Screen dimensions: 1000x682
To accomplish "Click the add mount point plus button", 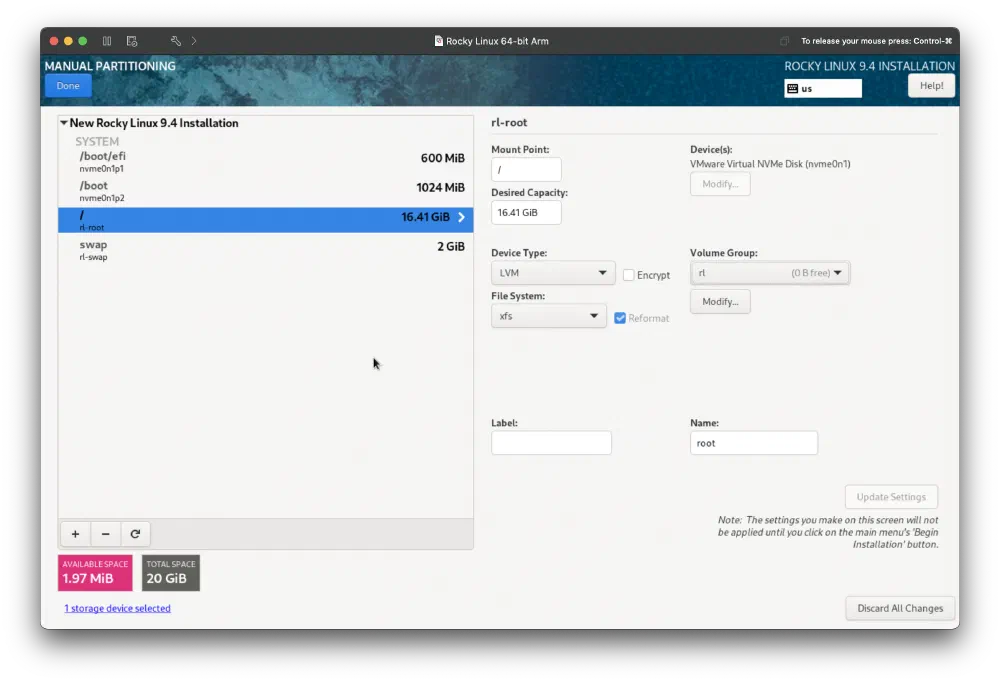I will pos(75,534).
